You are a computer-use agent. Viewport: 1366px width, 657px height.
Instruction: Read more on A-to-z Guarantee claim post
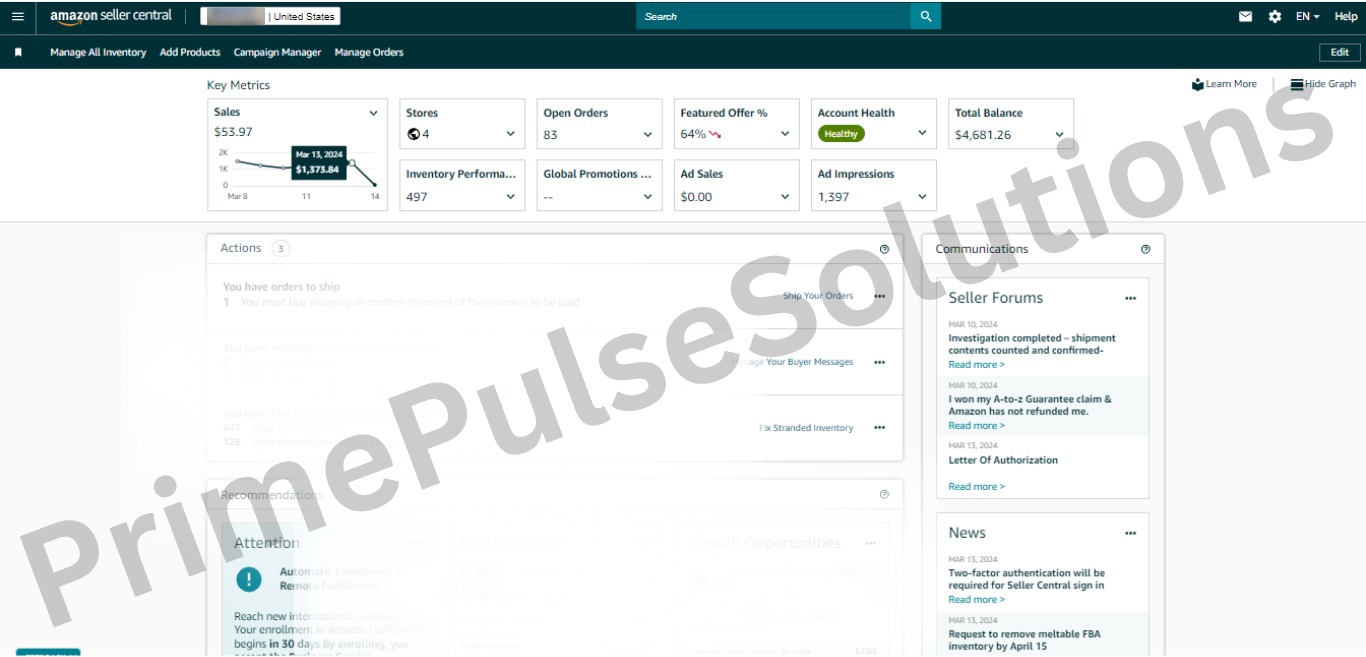pyautogui.click(x=977, y=426)
